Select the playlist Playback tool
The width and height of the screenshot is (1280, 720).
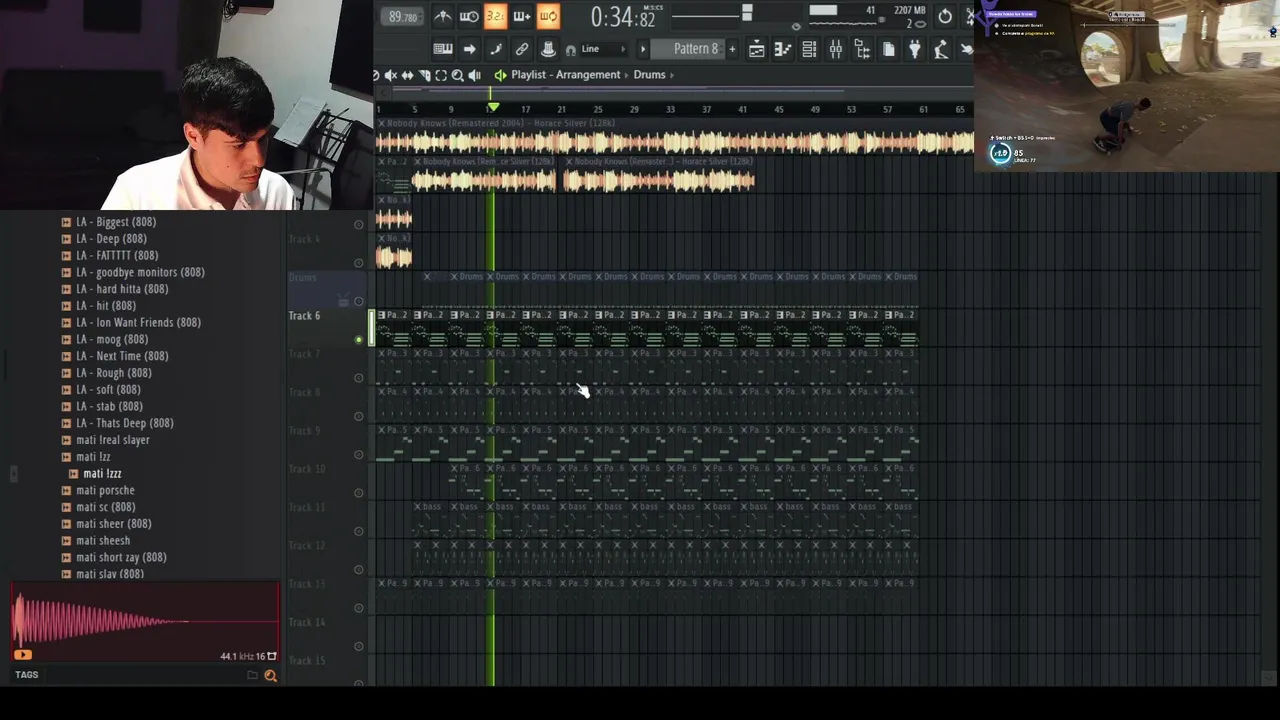pos(475,75)
